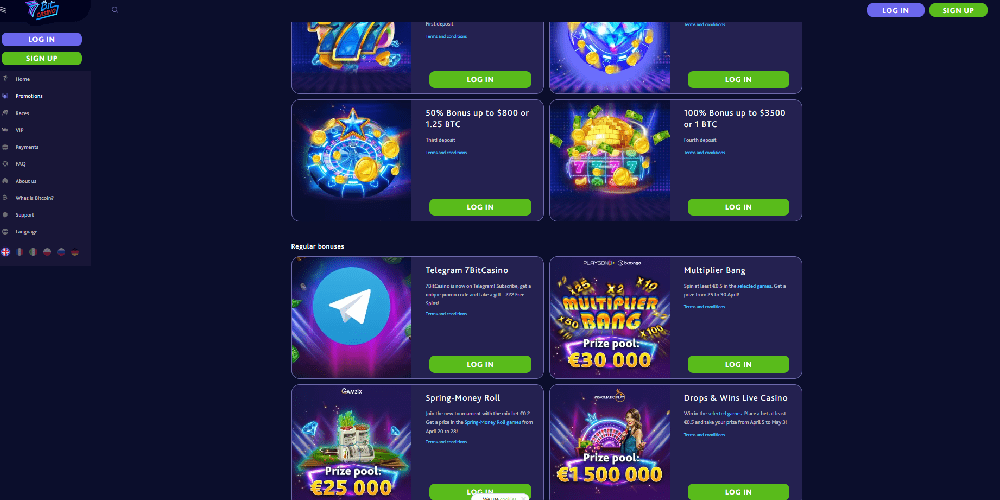Viewport: 1000px width, 500px height.
Task: Click the search magnifier icon in header
Action: point(115,10)
